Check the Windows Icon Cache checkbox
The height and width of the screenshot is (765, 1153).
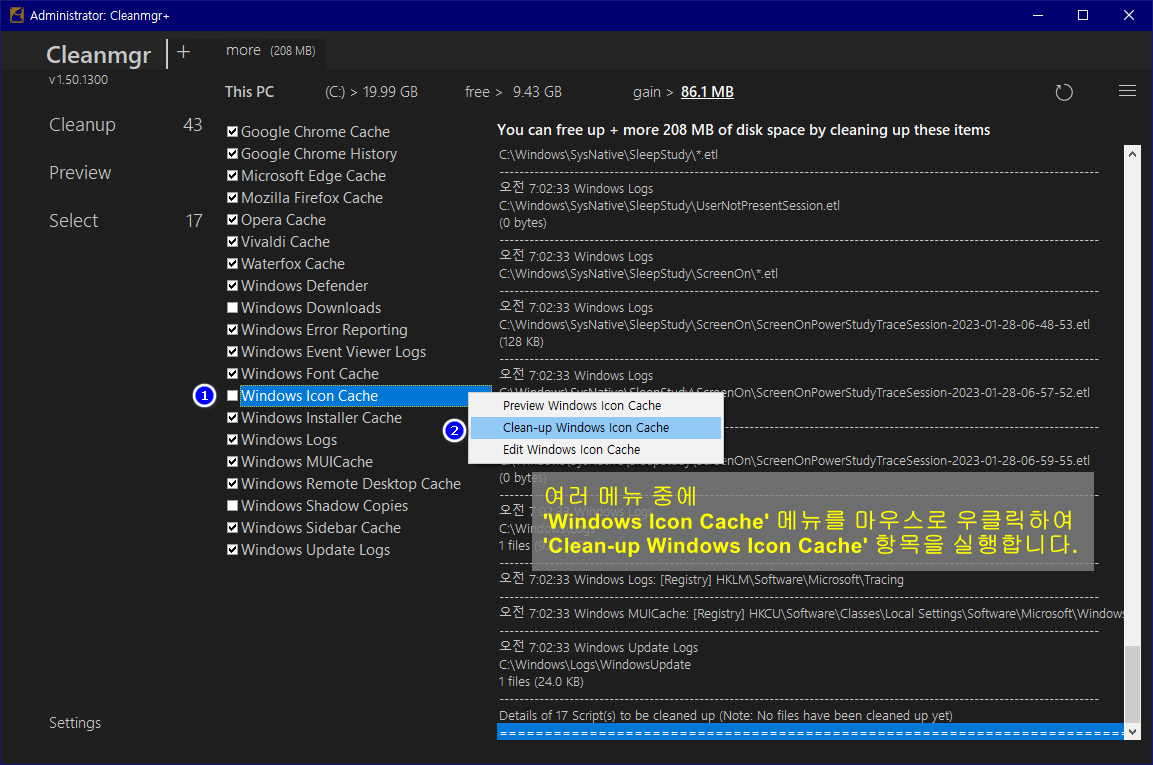coord(232,396)
